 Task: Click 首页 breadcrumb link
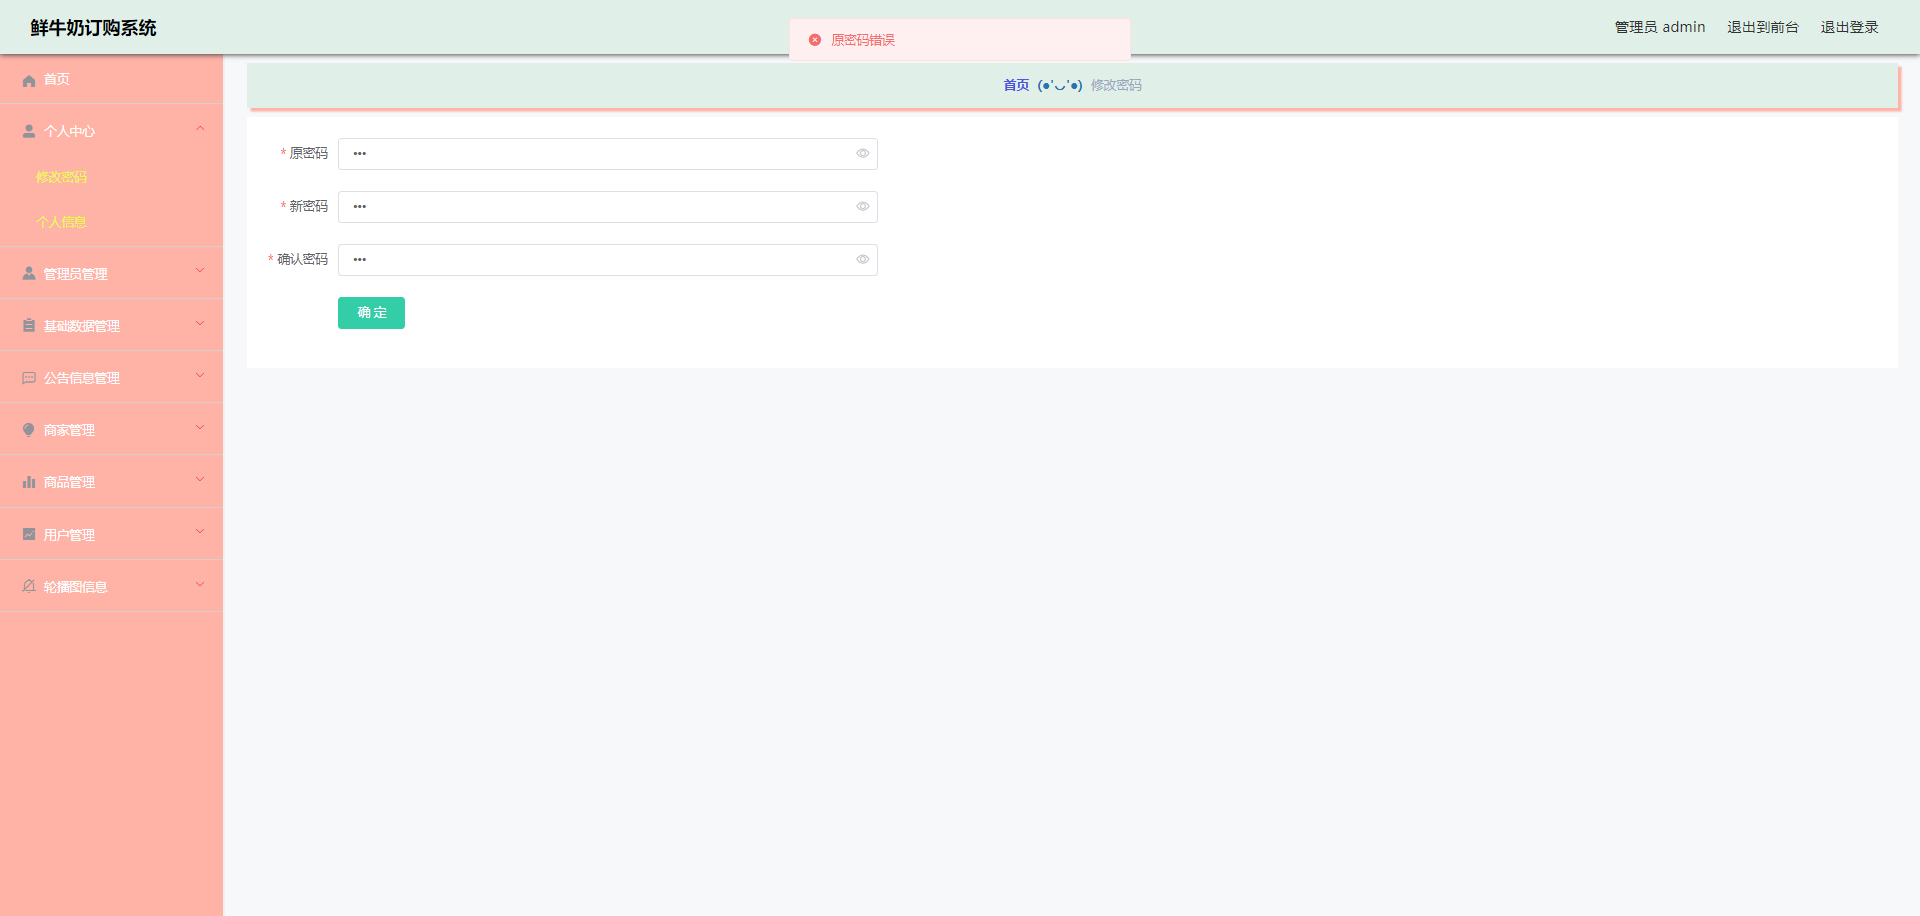tap(1016, 85)
